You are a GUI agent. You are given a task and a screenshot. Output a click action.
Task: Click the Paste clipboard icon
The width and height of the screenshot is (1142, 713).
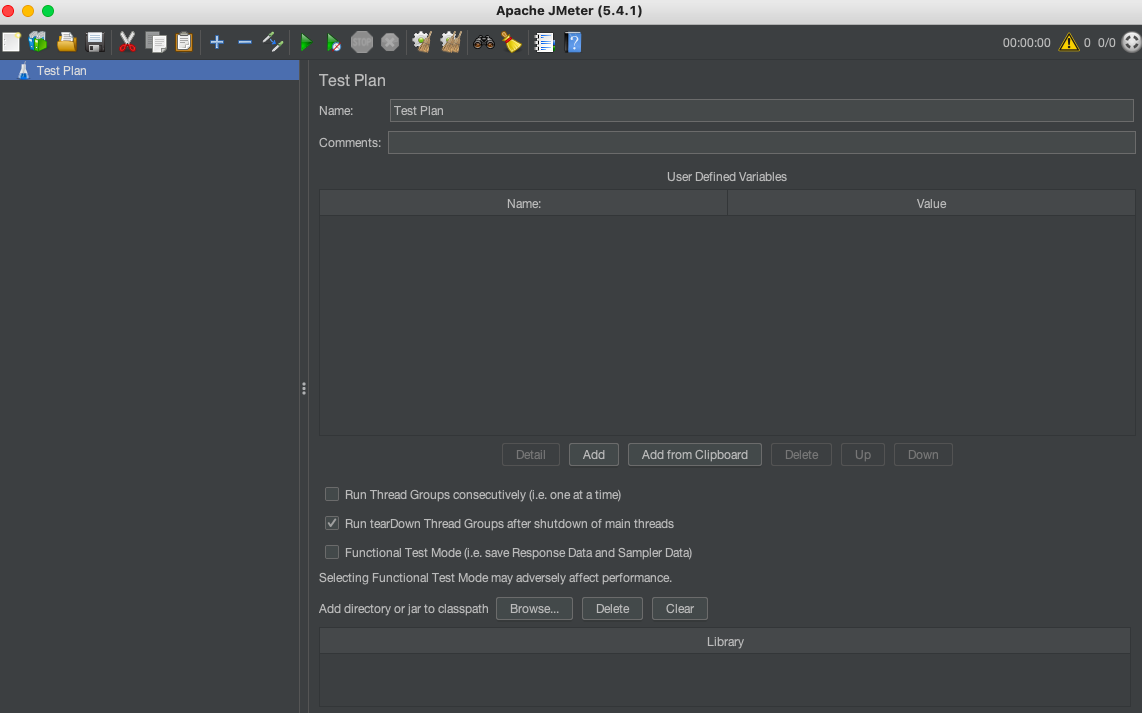(184, 42)
